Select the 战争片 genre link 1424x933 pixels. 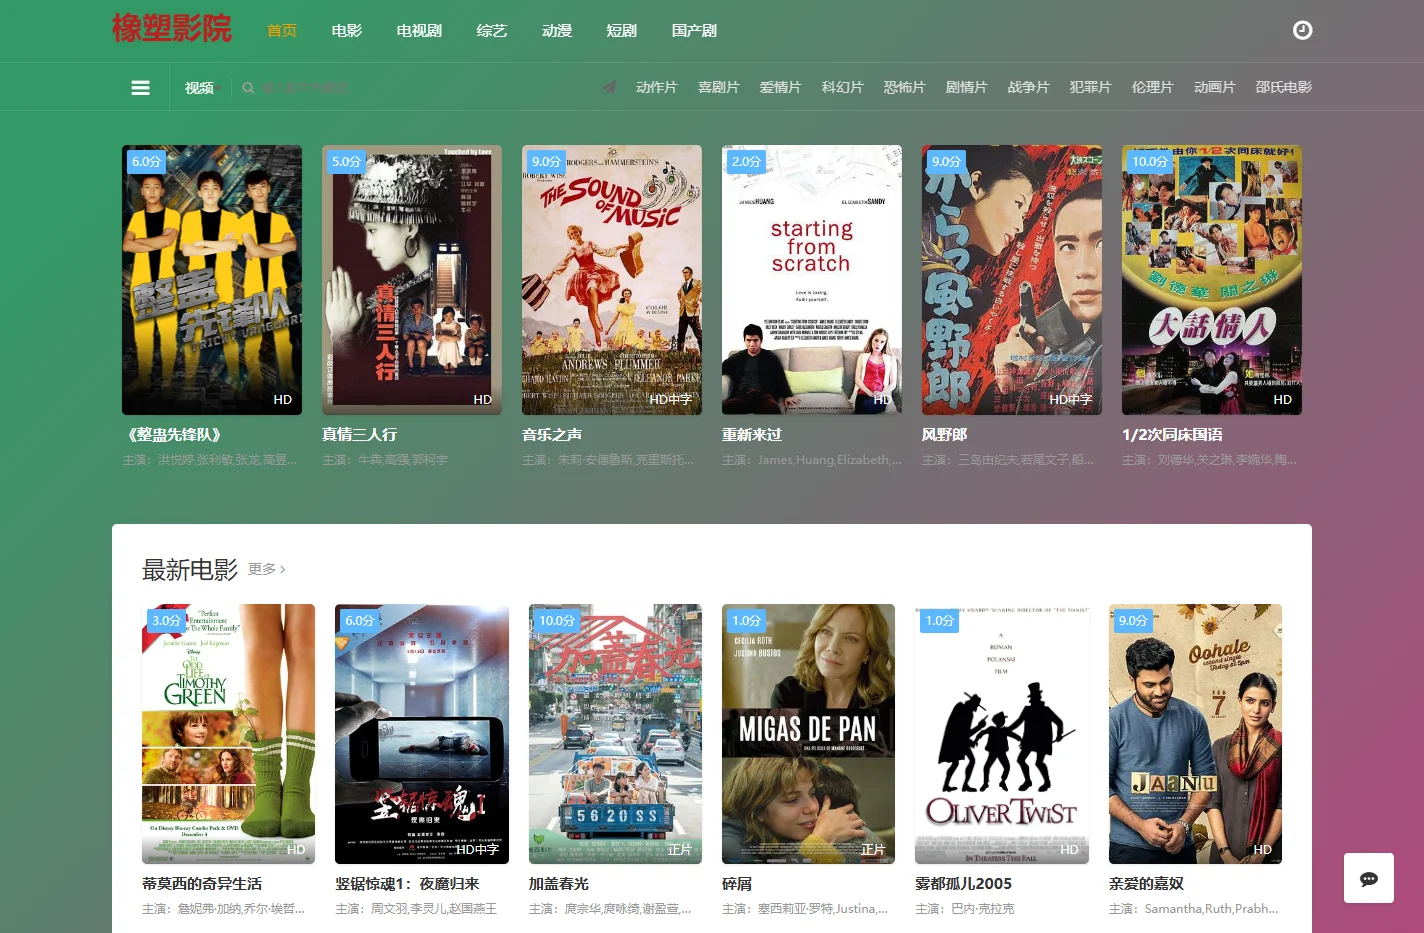tap(1028, 87)
